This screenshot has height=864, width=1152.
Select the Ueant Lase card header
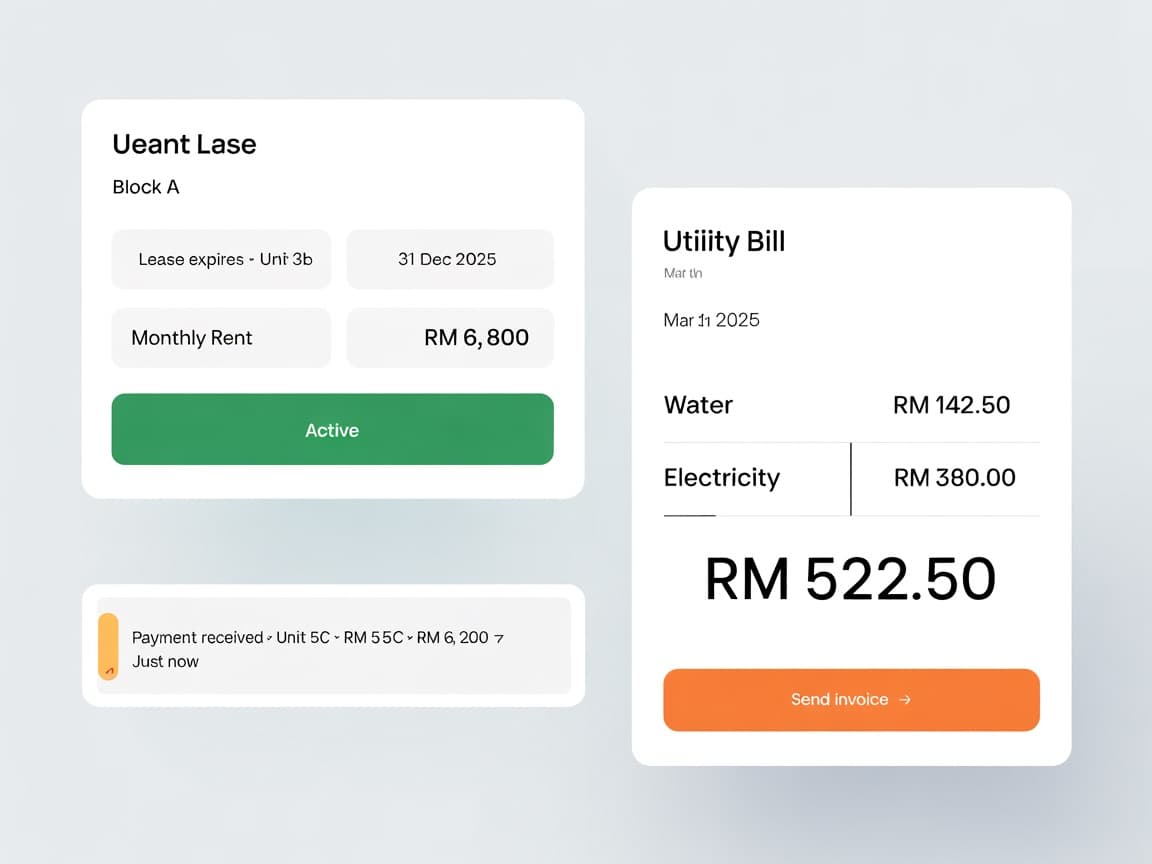185,144
